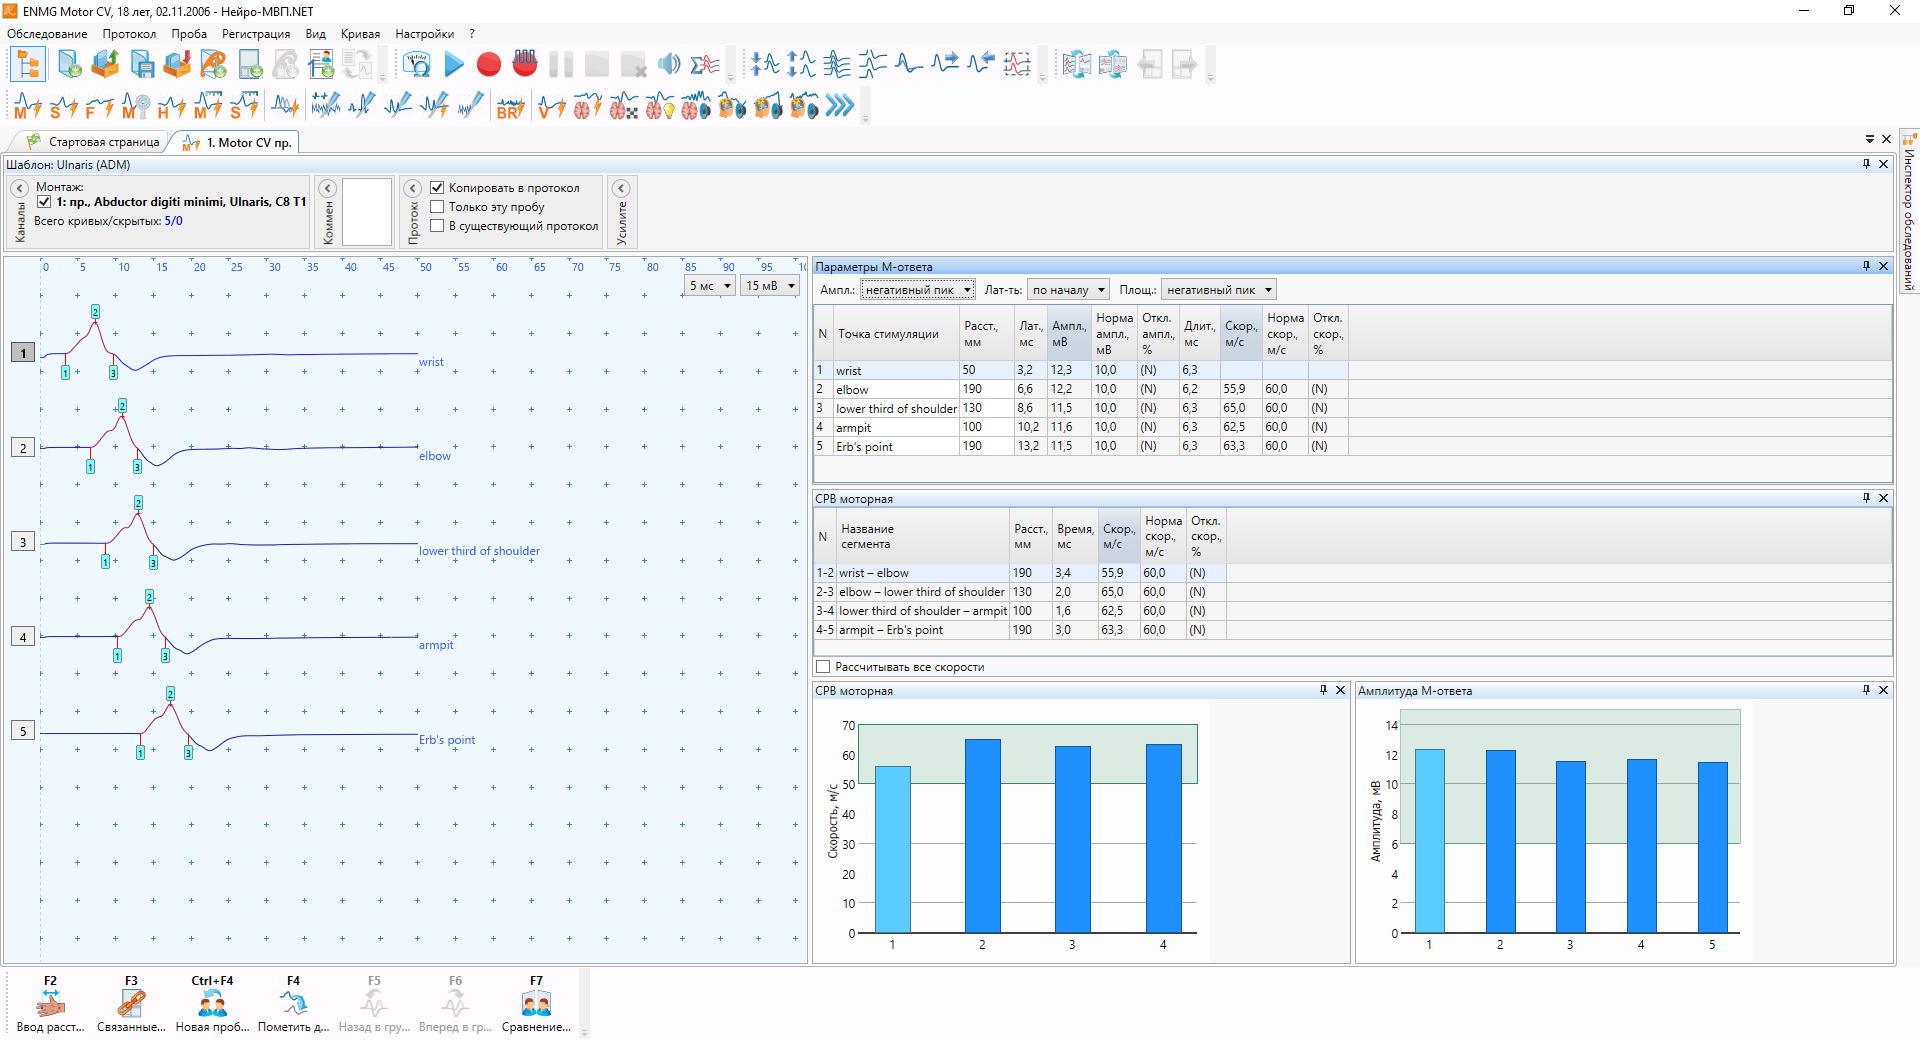Viewport: 1920px width, 1040px height.
Task: Click the brain with light bulb icon
Action: [659, 106]
